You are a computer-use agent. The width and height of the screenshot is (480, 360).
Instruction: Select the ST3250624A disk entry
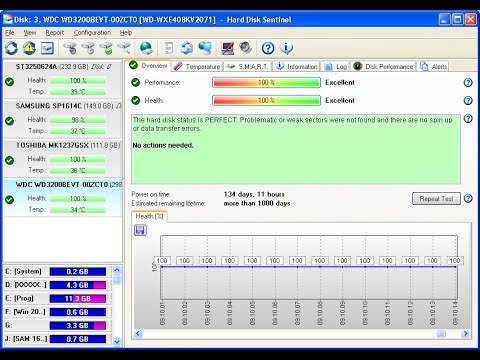(x=63, y=79)
